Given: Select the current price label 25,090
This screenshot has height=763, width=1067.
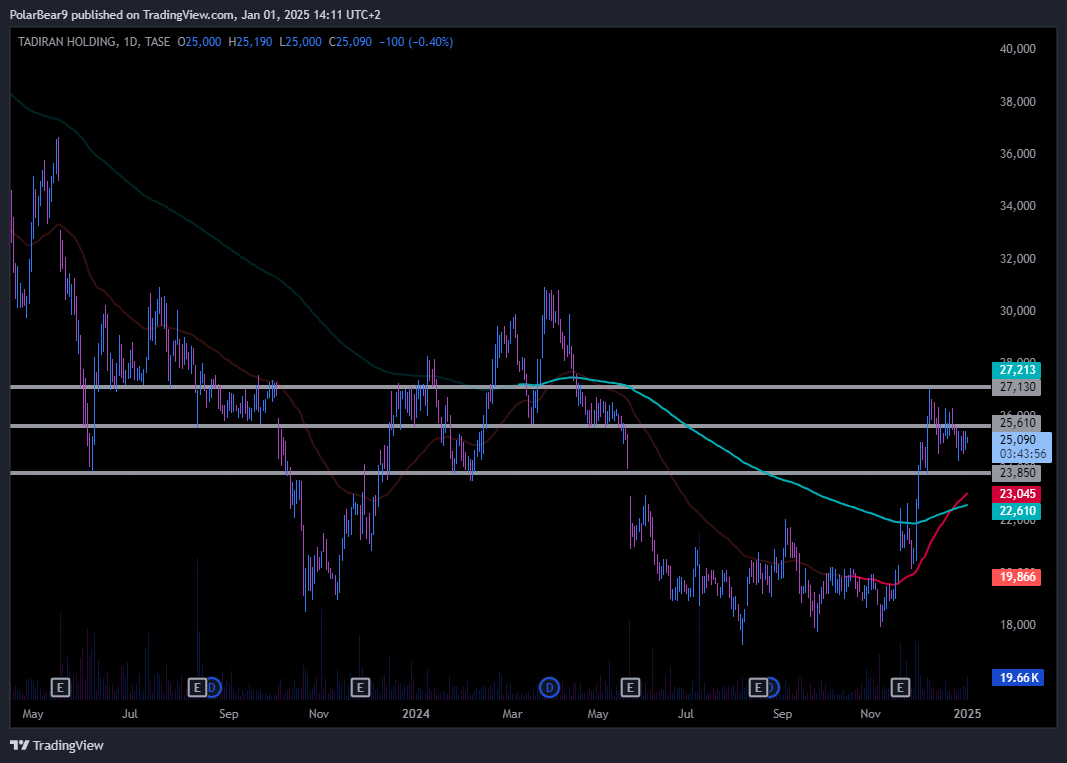Looking at the screenshot, I should (x=1019, y=439).
